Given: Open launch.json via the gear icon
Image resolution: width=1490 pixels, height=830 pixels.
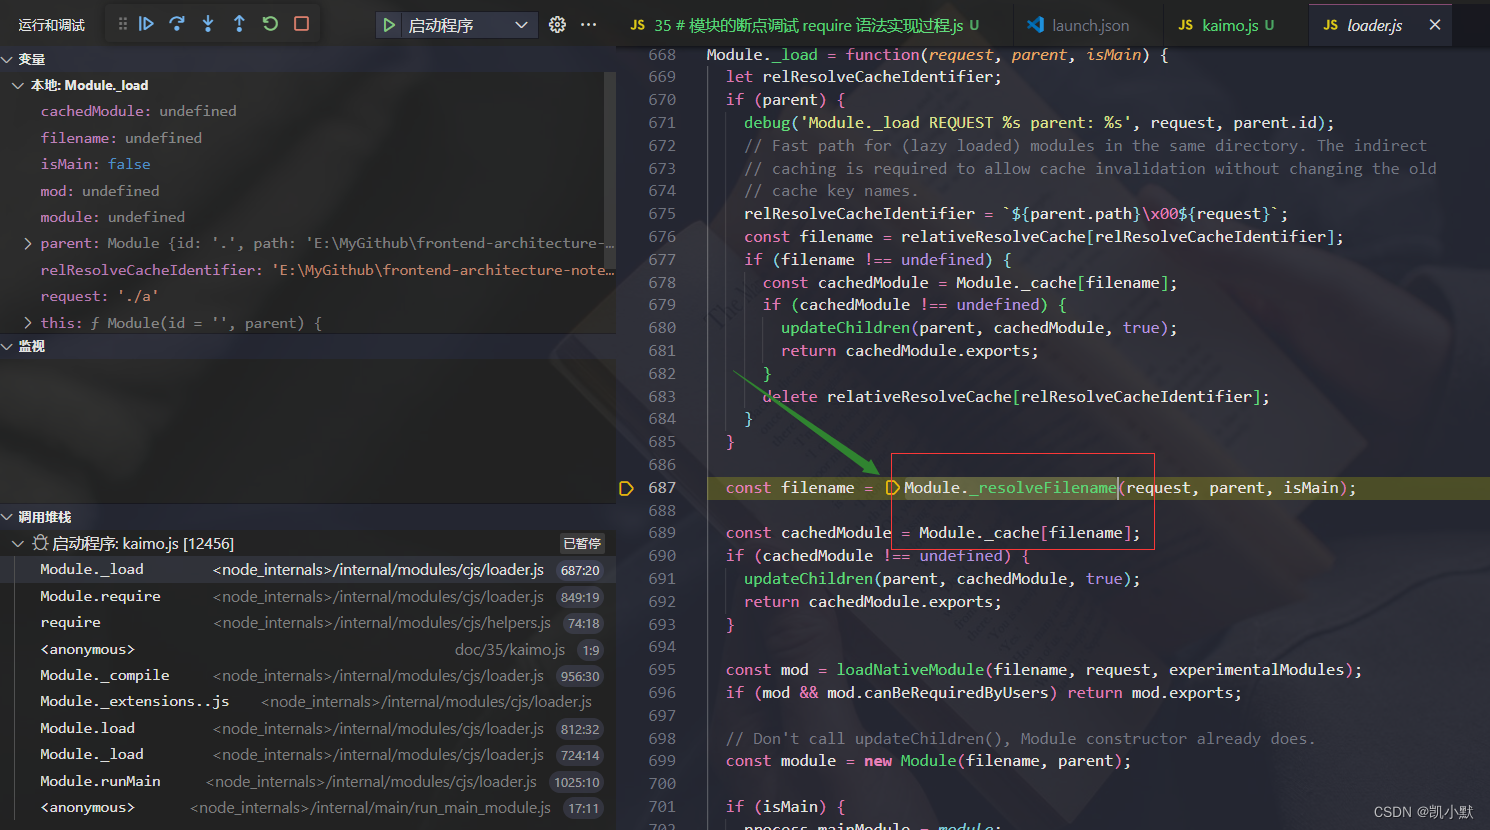Looking at the screenshot, I should coord(558,25).
